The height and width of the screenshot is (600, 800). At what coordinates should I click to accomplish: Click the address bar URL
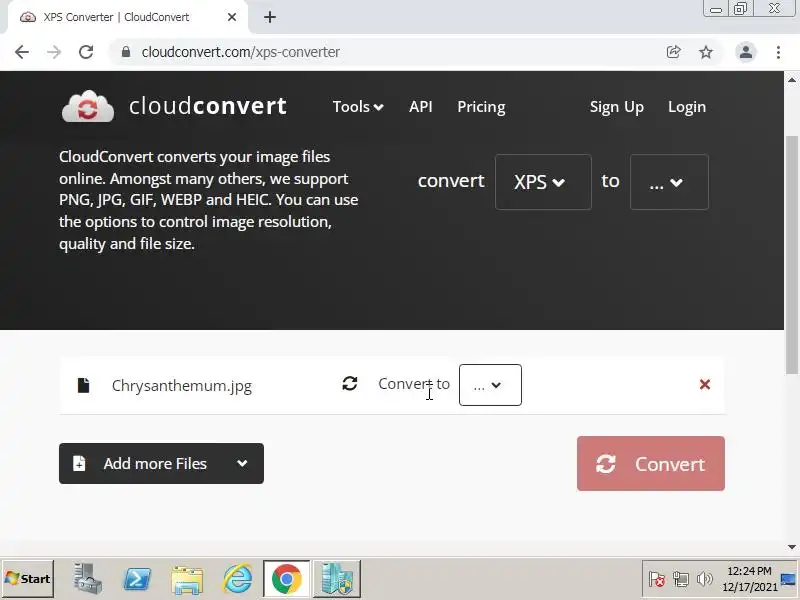[x=240, y=52]
